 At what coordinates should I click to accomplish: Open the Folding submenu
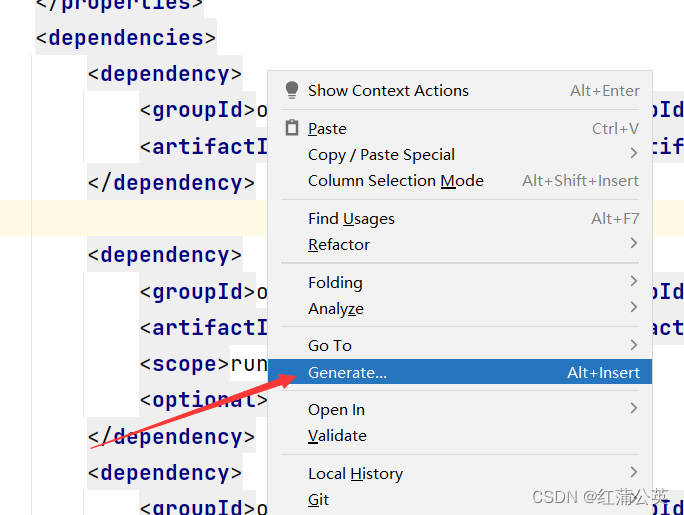click(460, 283)
